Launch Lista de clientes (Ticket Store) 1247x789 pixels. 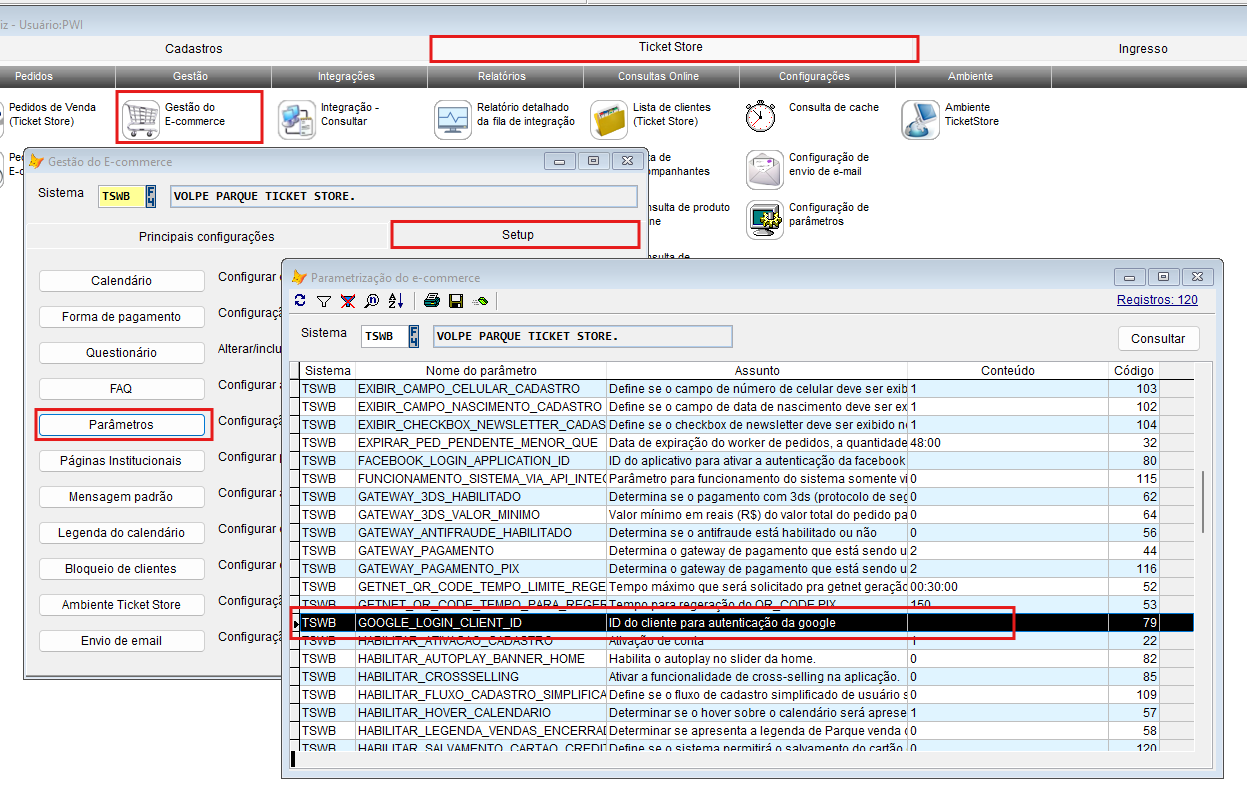pos(608,118)
